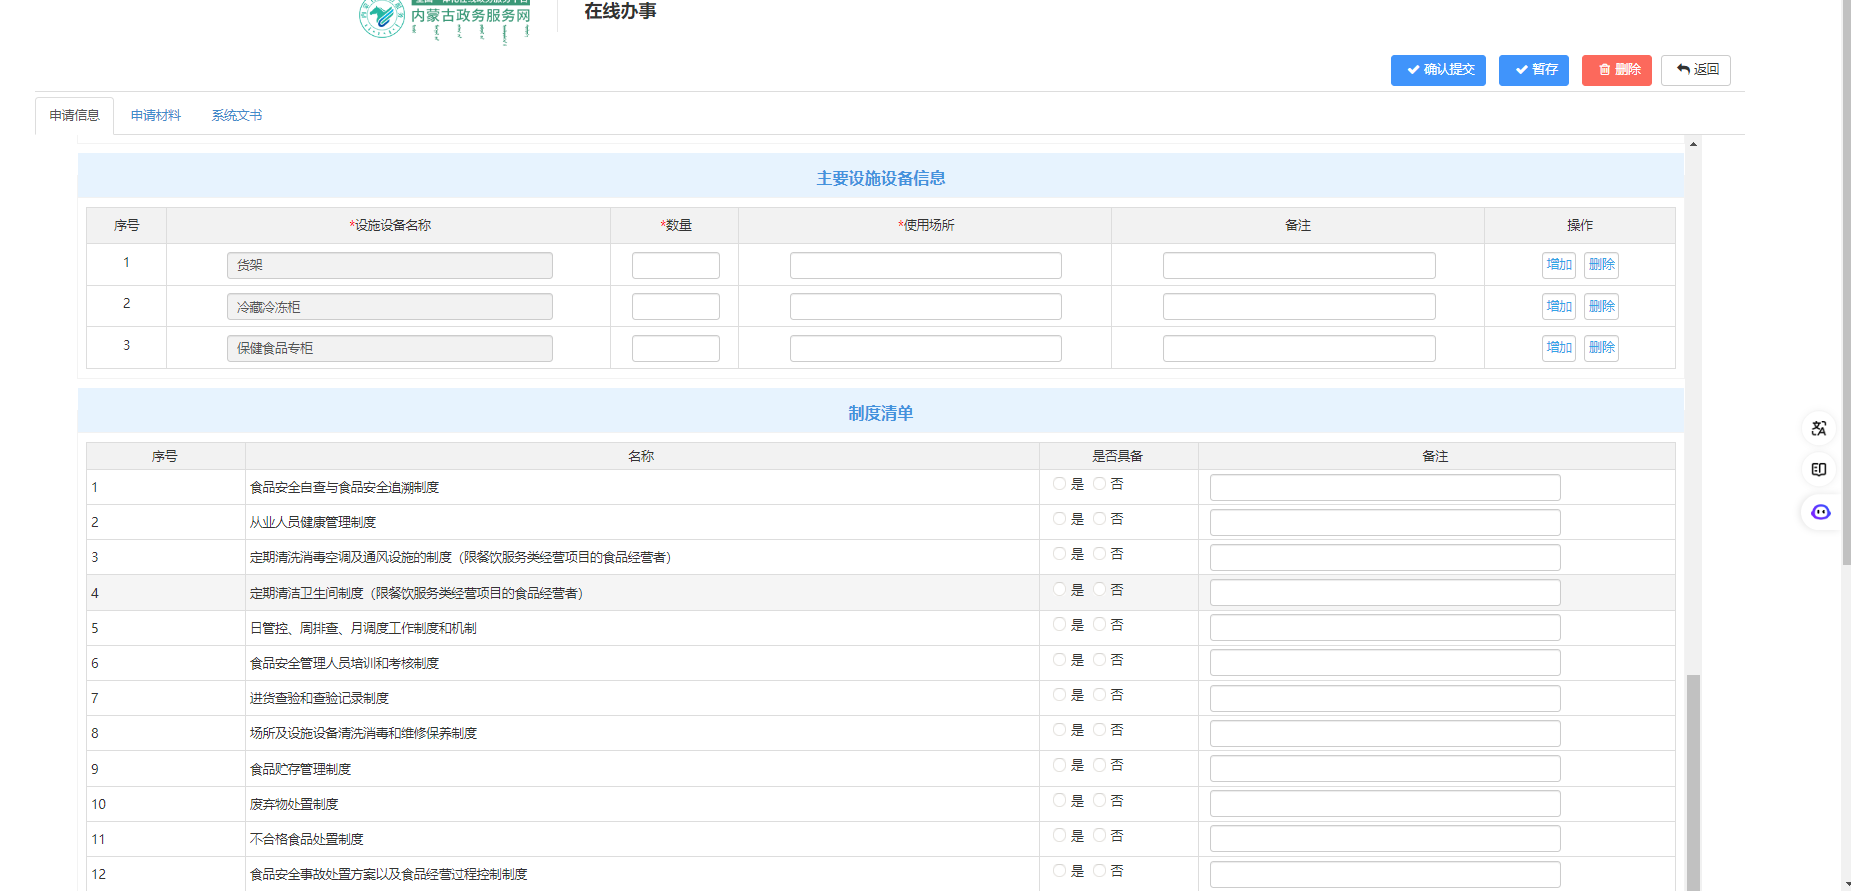Choose 是 for 食品贮存管理制度

pyautogui.click(x=1059, y=765)
